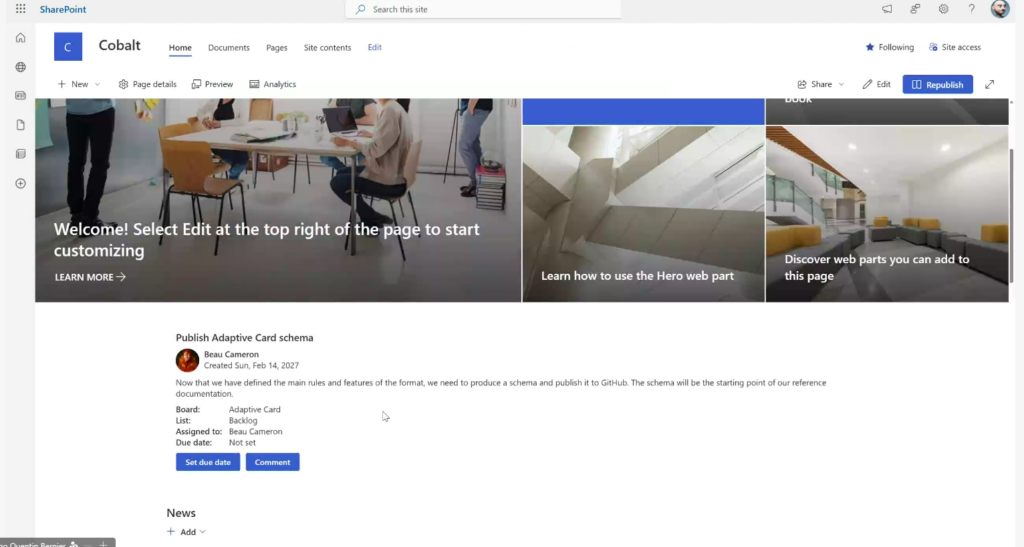This screenshot has width=1024, height=547.
Task: Open Site contents in the navigation
Action: point(327,48)
